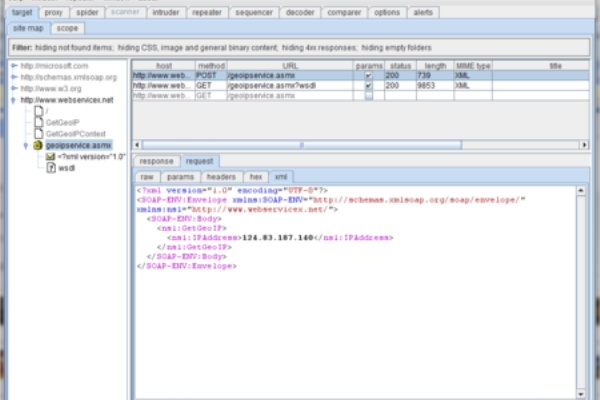Open the decoder tab
The width and height of the screenshot is (600, 400).
(x=300, y=13)
